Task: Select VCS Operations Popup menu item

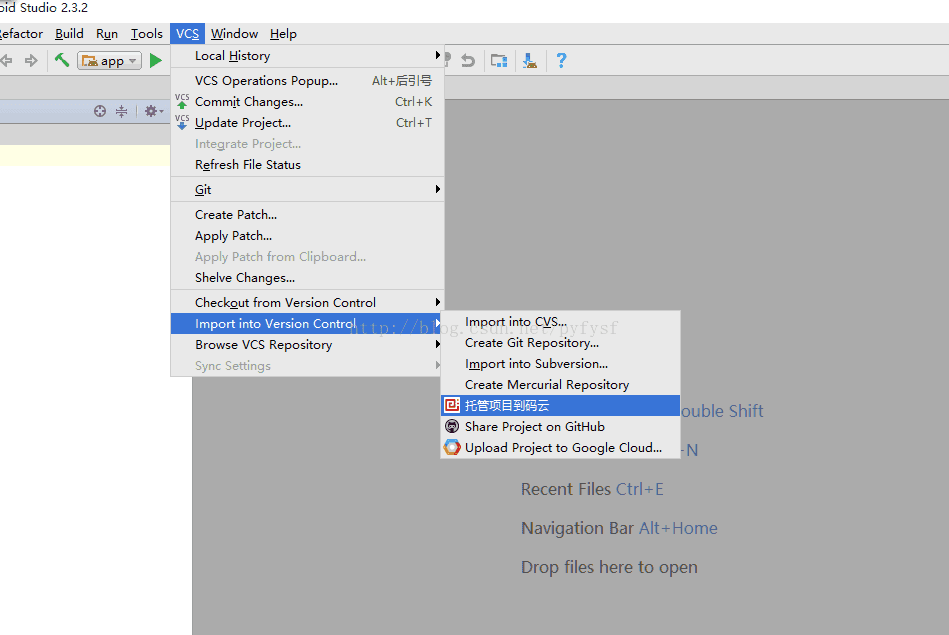Action: (x=307, y=81)
